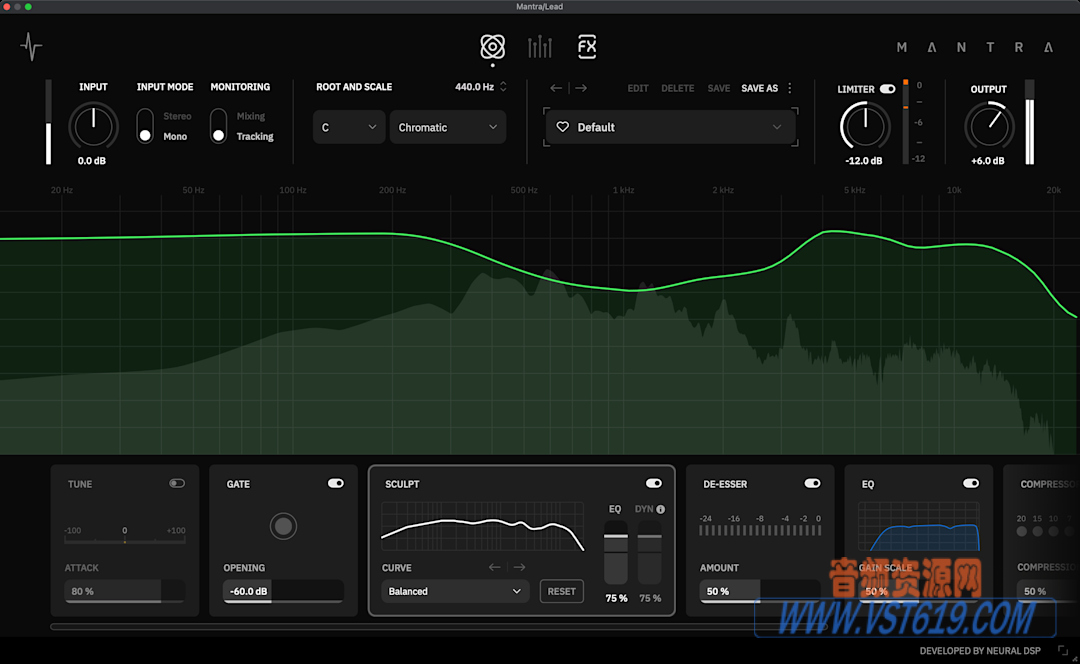Screen dimensions: 1080x664
Task: Mark Default preset as favorite with heart icon
Action: tap(562, 127)
